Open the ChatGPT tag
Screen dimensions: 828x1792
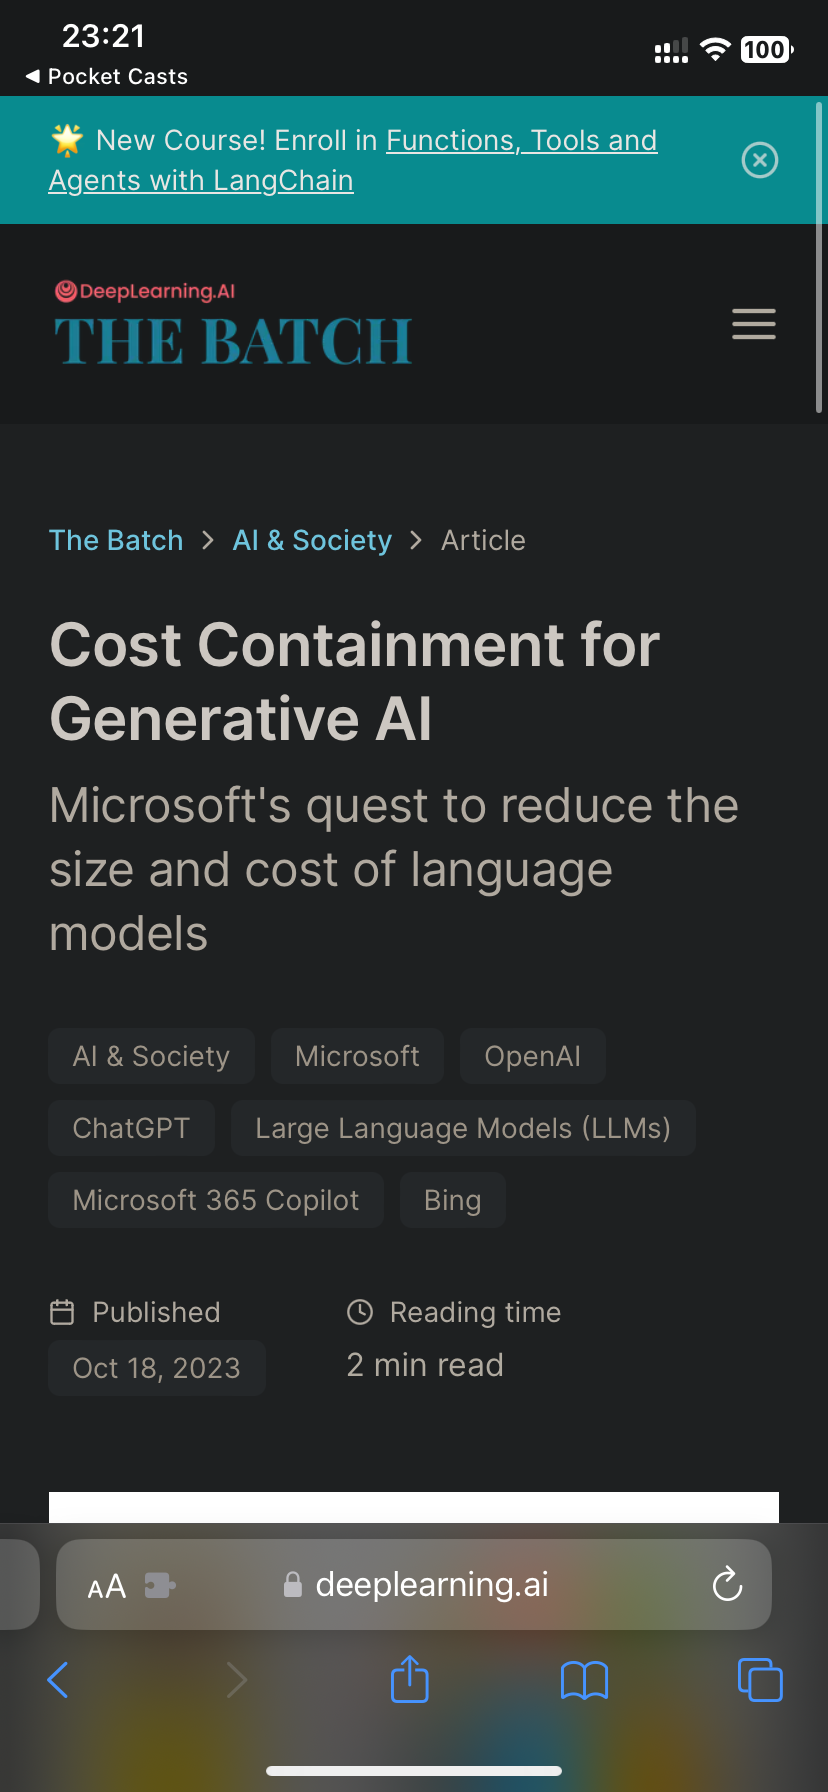pyautogui.click(x=131, y=1128)
